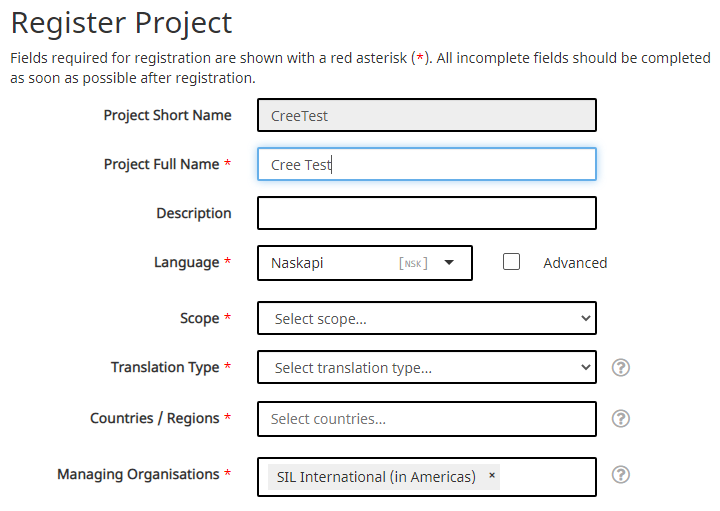
Task: Click the Advanced checkbox label text
Action: pos(575,263)
